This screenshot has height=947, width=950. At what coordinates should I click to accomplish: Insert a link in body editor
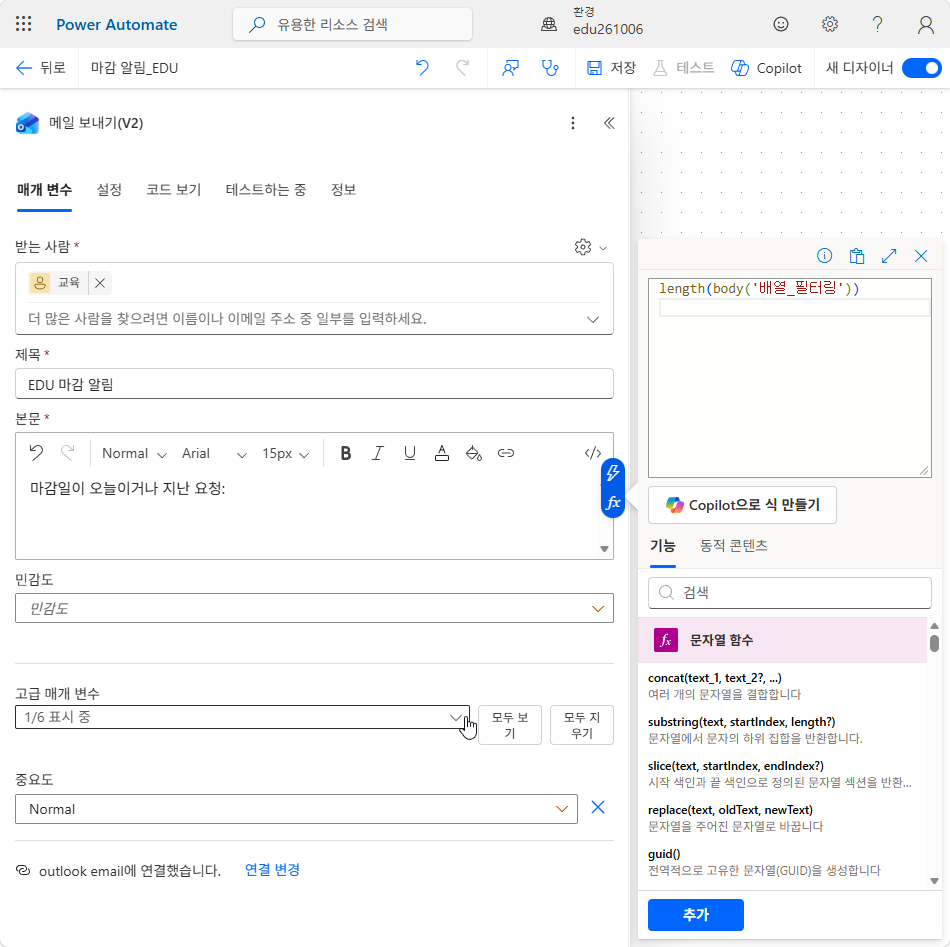click(x=506, y=453)
